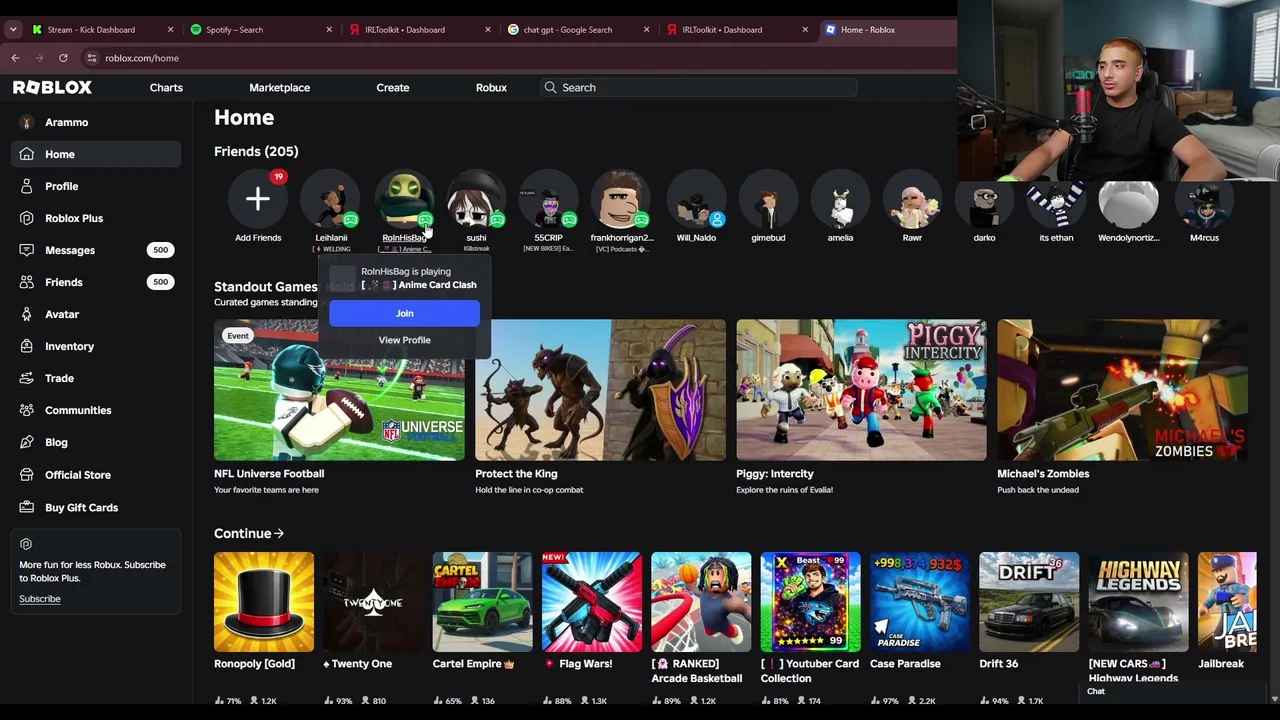Open Inventory from the sidebar
This screenshot has height=720, width=1280.
[x=69, y=346]
